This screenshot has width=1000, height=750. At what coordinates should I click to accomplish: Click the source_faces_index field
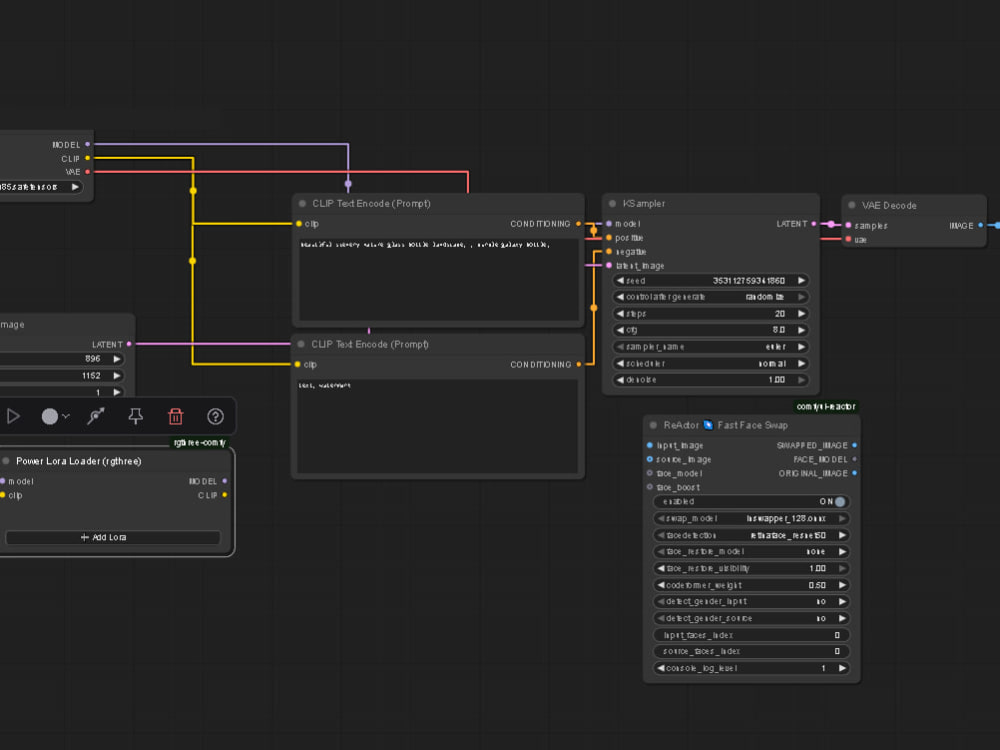point(751,651)
